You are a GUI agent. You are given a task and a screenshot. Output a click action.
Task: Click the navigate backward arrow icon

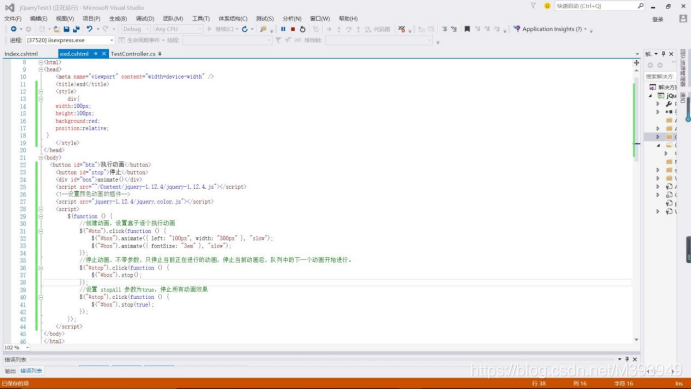14,29
